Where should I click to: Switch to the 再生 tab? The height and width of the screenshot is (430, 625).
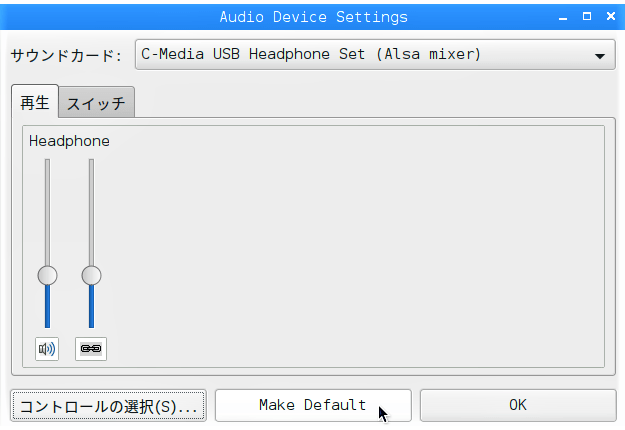35,102
